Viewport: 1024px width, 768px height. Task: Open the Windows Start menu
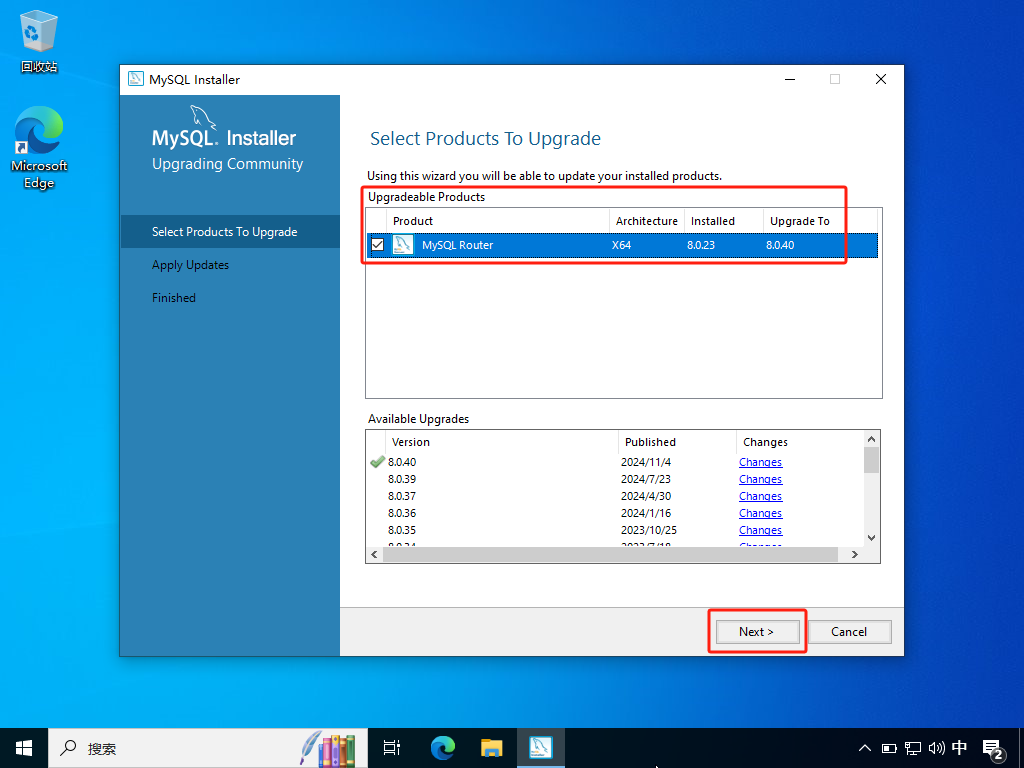[24, 747]
